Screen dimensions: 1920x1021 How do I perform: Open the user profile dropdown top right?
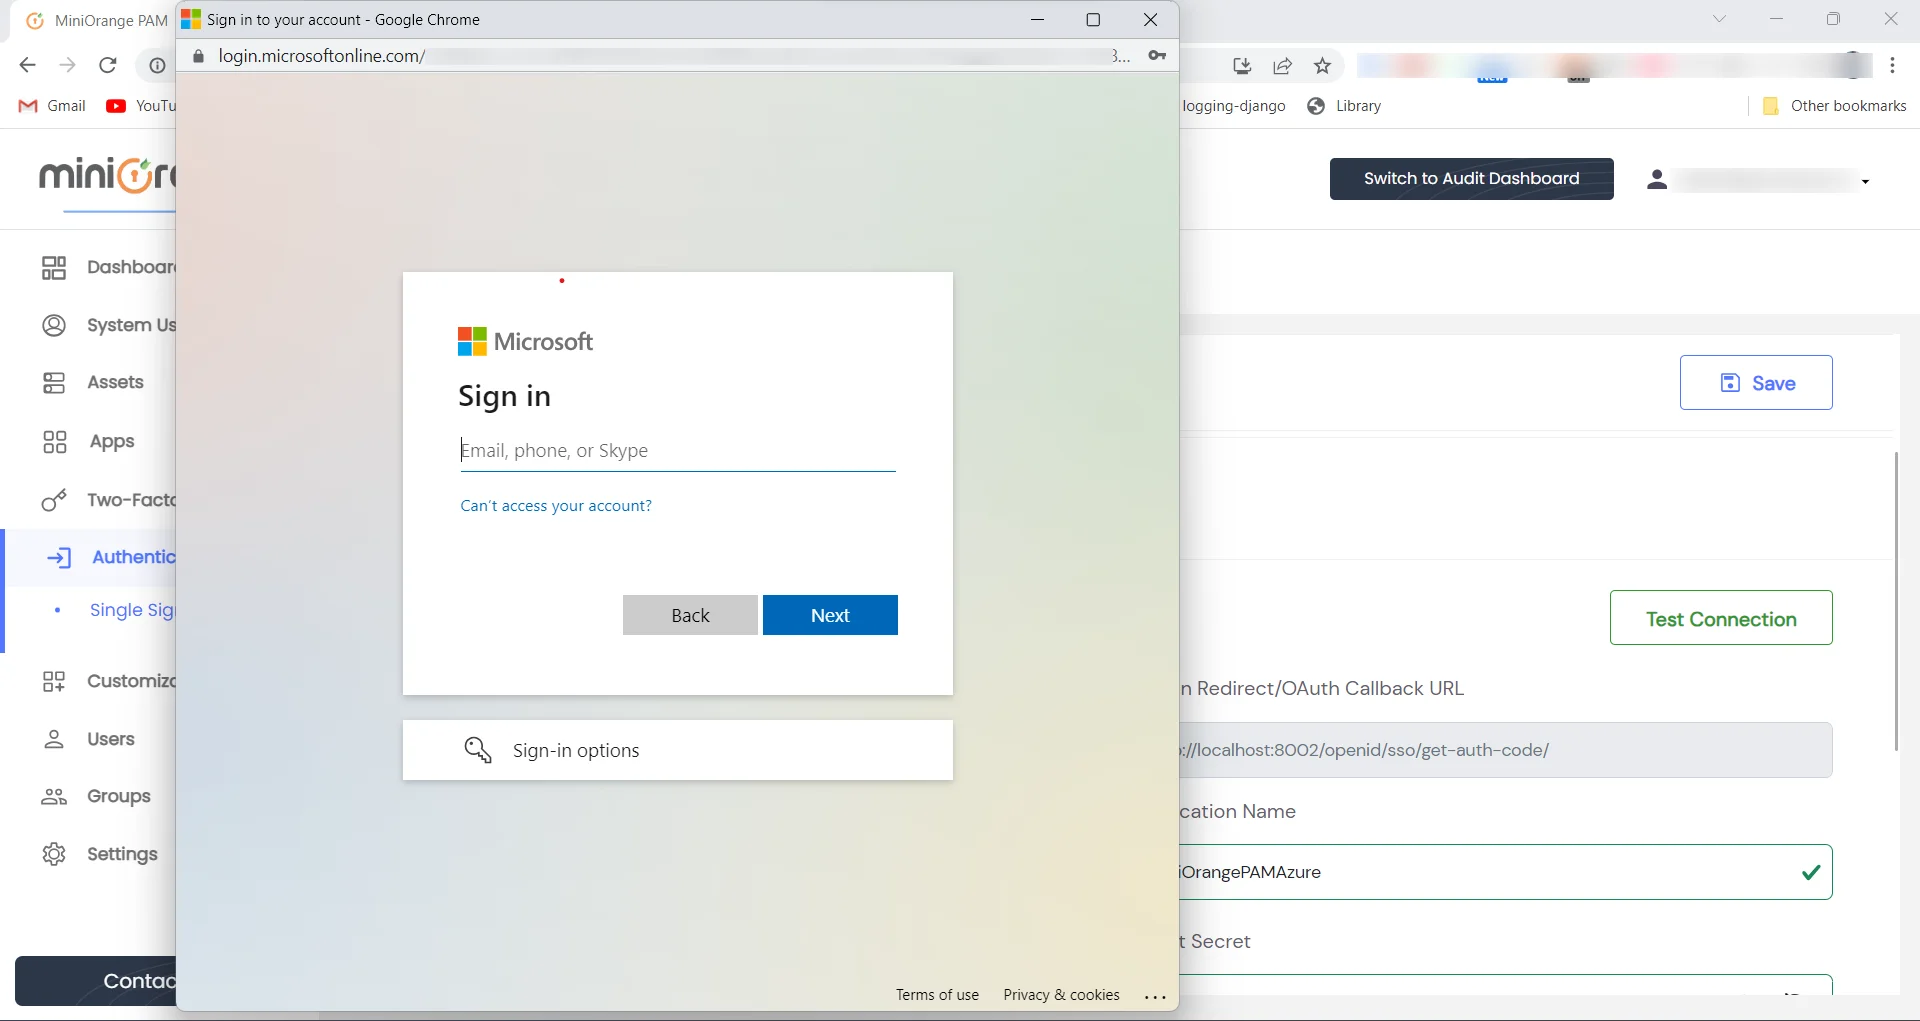click(1864, 180)
